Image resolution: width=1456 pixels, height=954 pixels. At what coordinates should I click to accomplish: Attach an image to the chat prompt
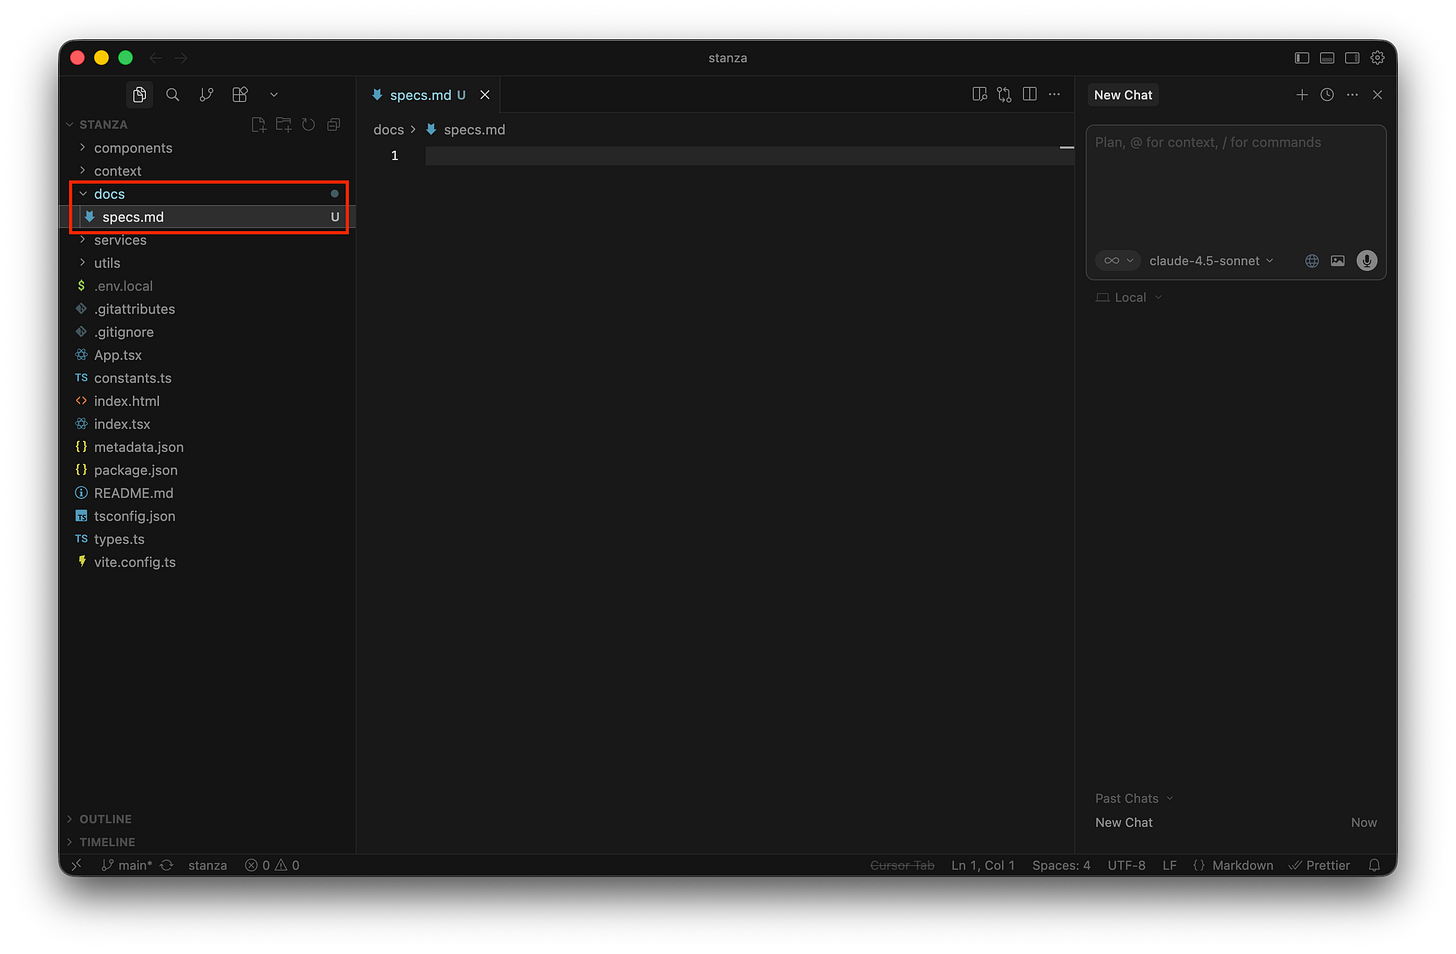[1337, 260]
